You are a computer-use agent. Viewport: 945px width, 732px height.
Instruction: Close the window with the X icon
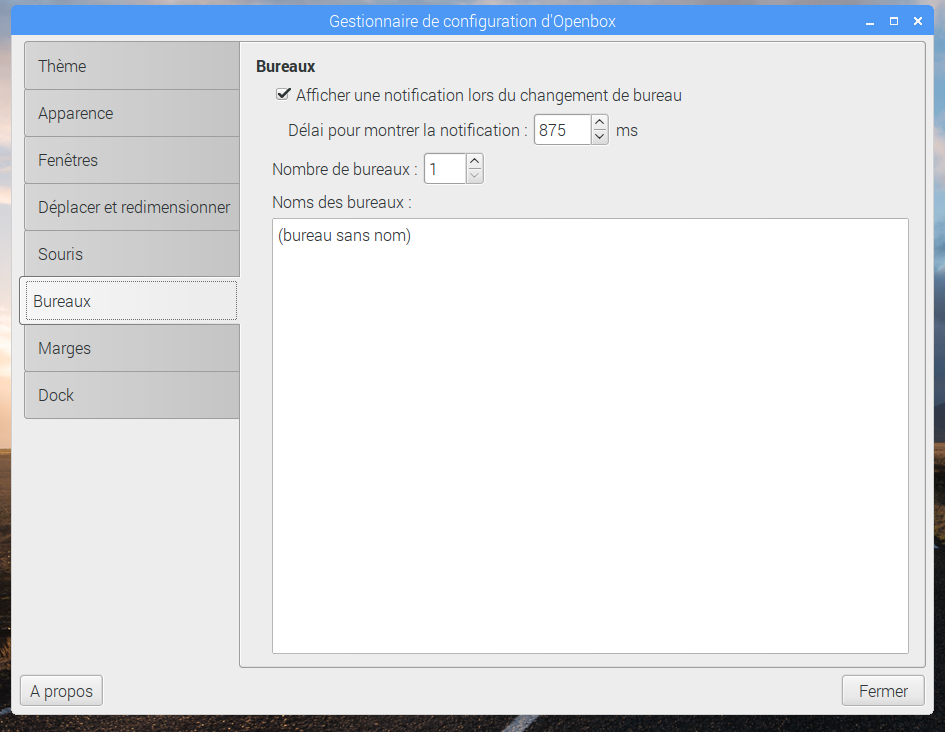coord(918,22)
